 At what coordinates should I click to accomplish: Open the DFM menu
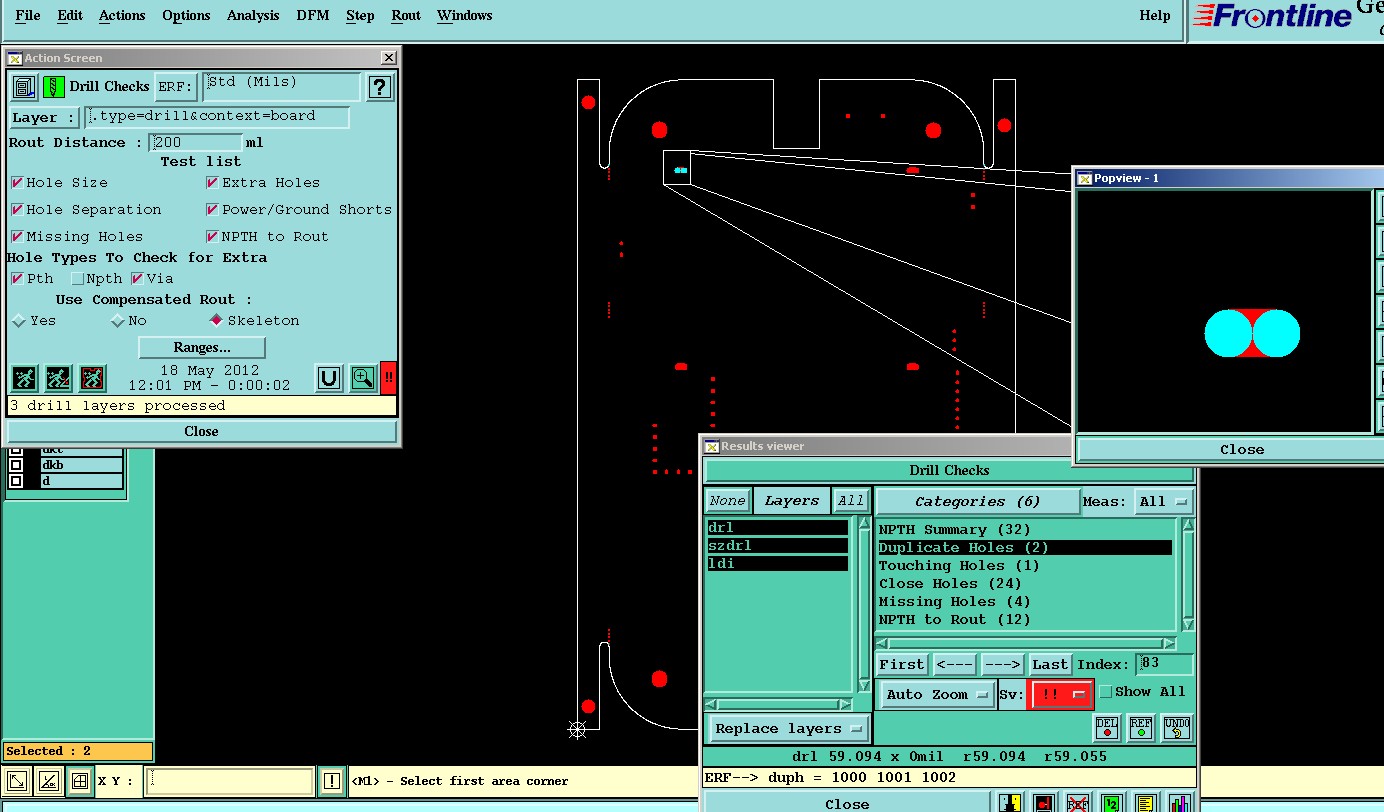(x=312, y=15)
